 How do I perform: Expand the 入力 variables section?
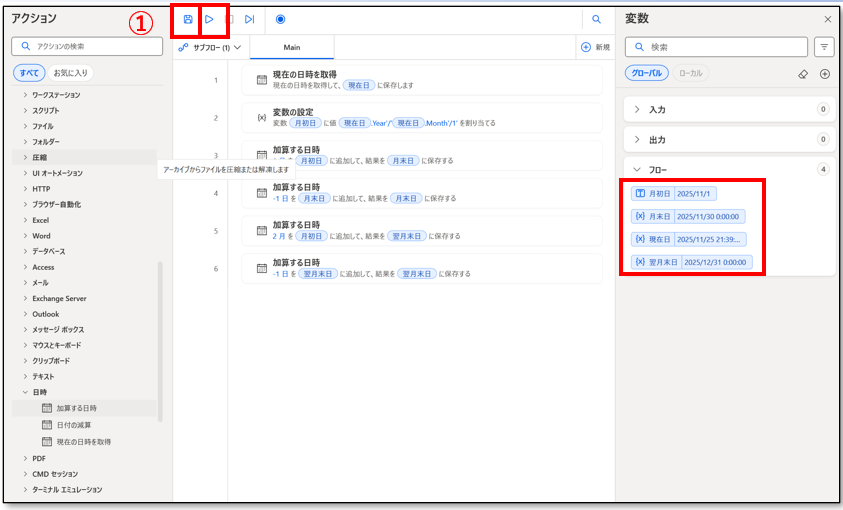point(638,109)
